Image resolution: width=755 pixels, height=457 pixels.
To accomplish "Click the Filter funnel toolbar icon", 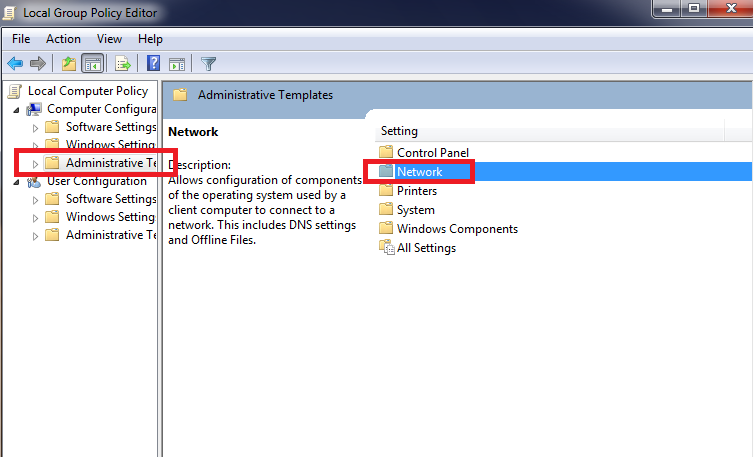I will pyautogui.click(x=208, y=64).
